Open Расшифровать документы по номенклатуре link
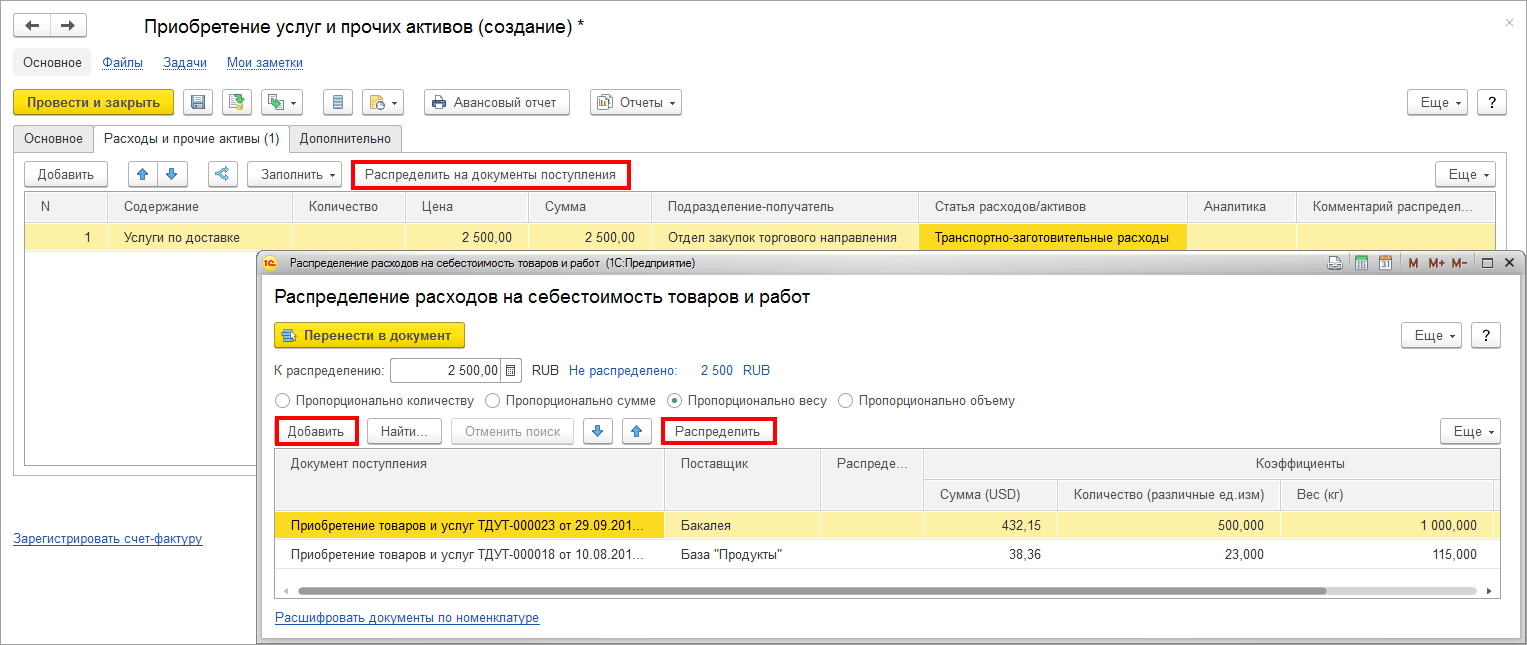Image resolution: width=1527 pixels, height=645 pixels. (406, 618)
